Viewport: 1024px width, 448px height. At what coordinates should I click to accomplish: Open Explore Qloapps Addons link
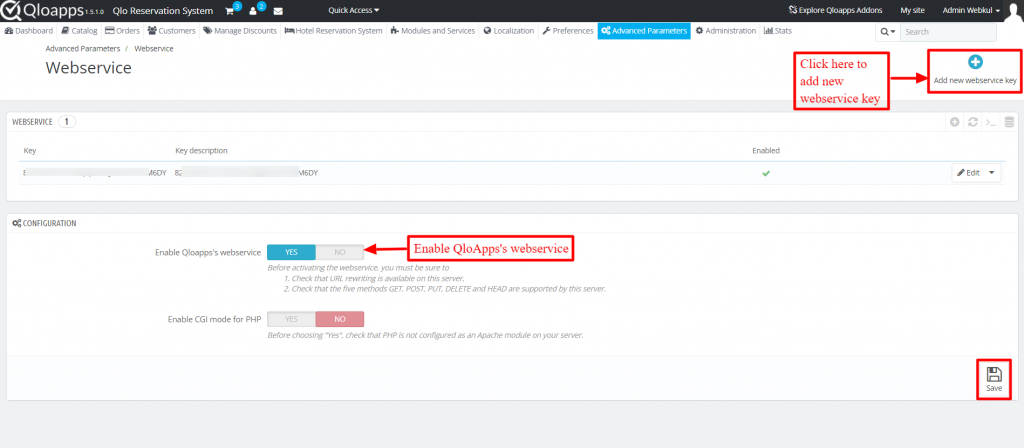coord(835,10)
